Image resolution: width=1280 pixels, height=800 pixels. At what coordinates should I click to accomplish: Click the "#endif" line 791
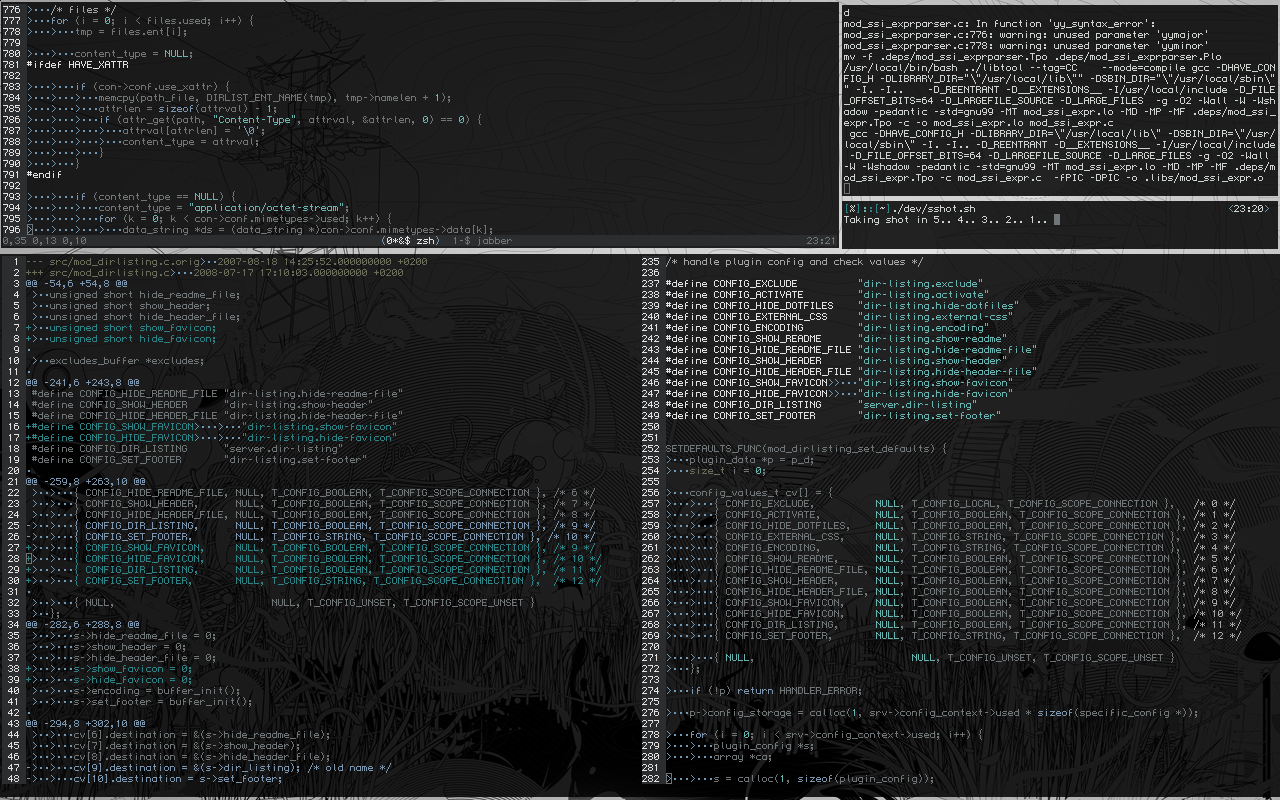click(x=45, y=174)
